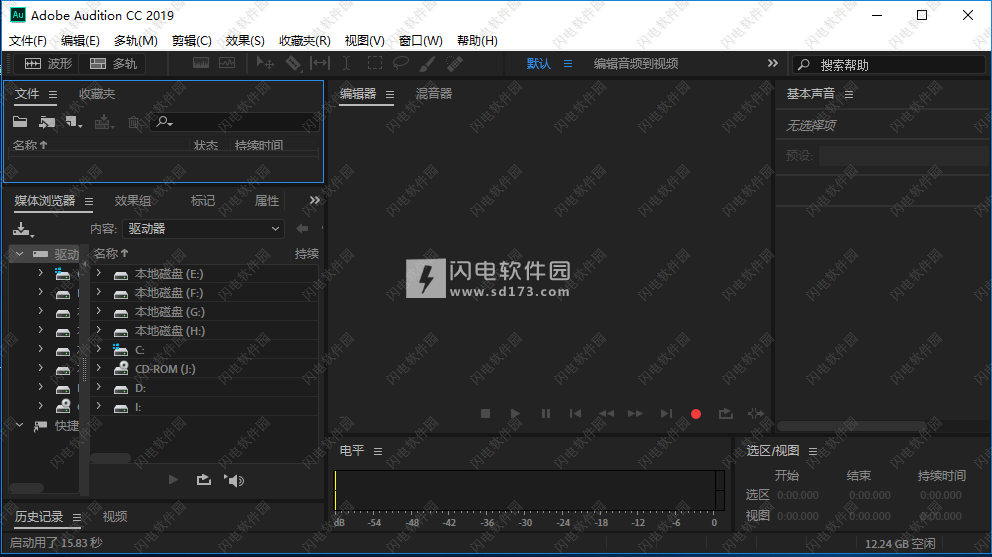This screenshot has height=557, width=992.
Task: Sort files by 名称 column
Action: point(29,145)
